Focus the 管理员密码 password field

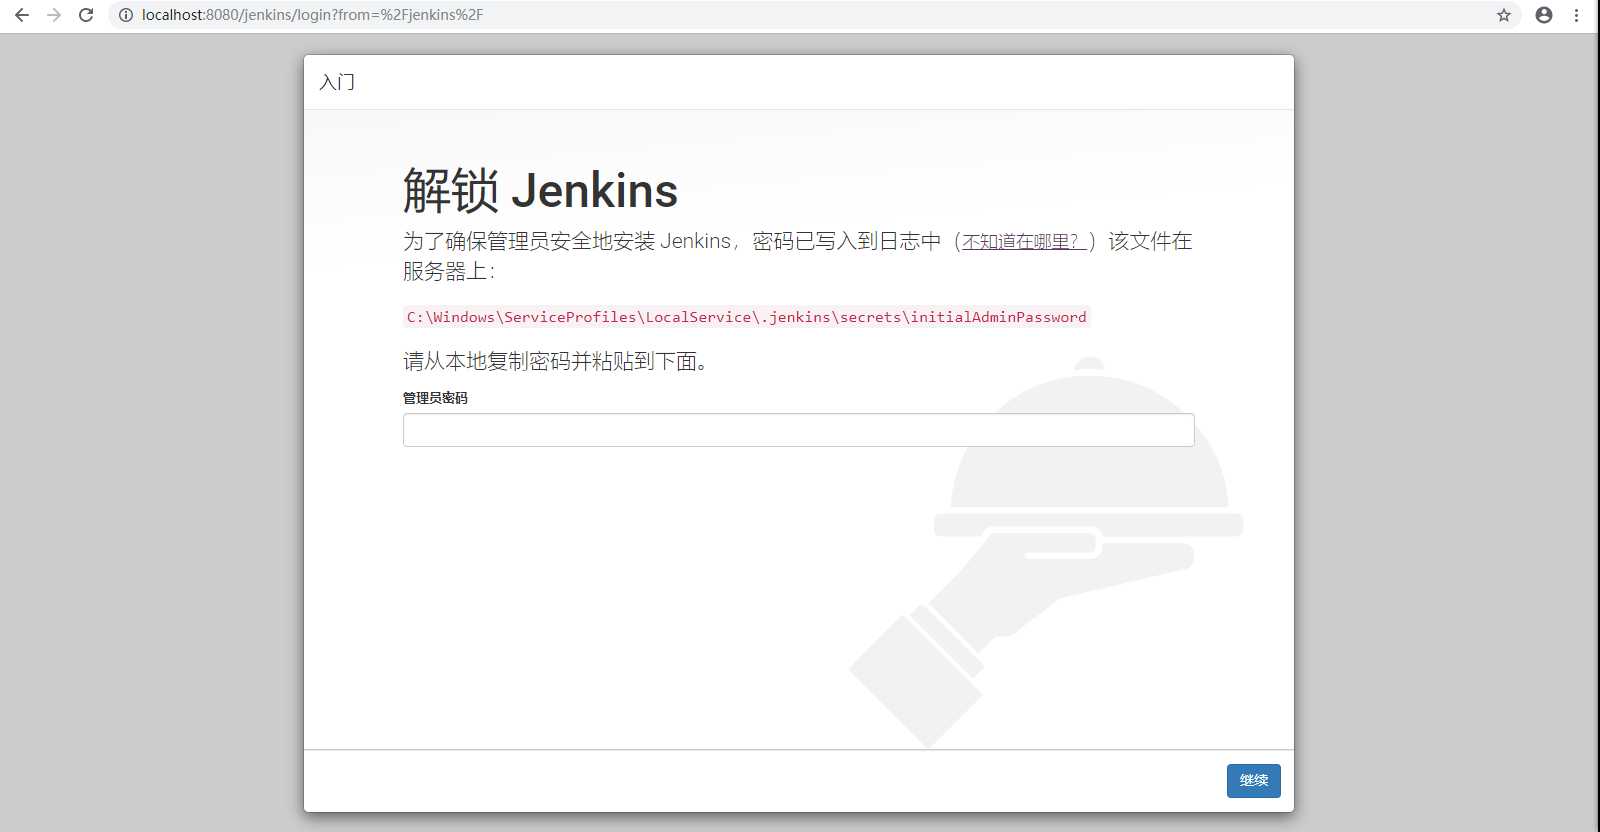[x=798, y=430]
